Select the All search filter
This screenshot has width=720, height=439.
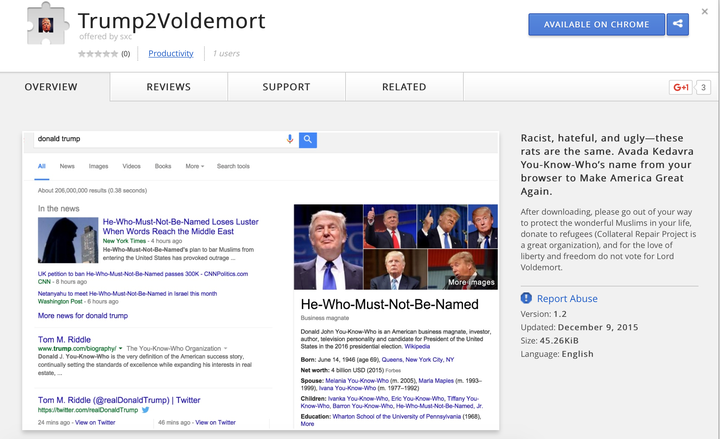[42, 166]
